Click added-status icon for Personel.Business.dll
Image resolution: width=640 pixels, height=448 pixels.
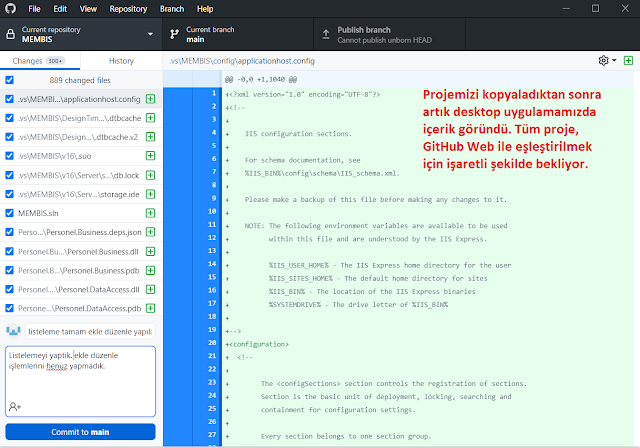coord(151,251)
